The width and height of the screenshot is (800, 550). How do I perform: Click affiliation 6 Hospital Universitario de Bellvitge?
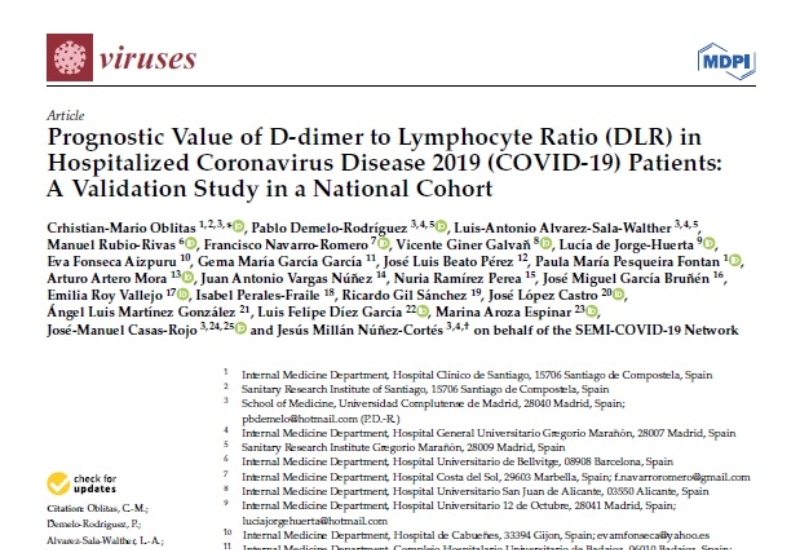457,462
